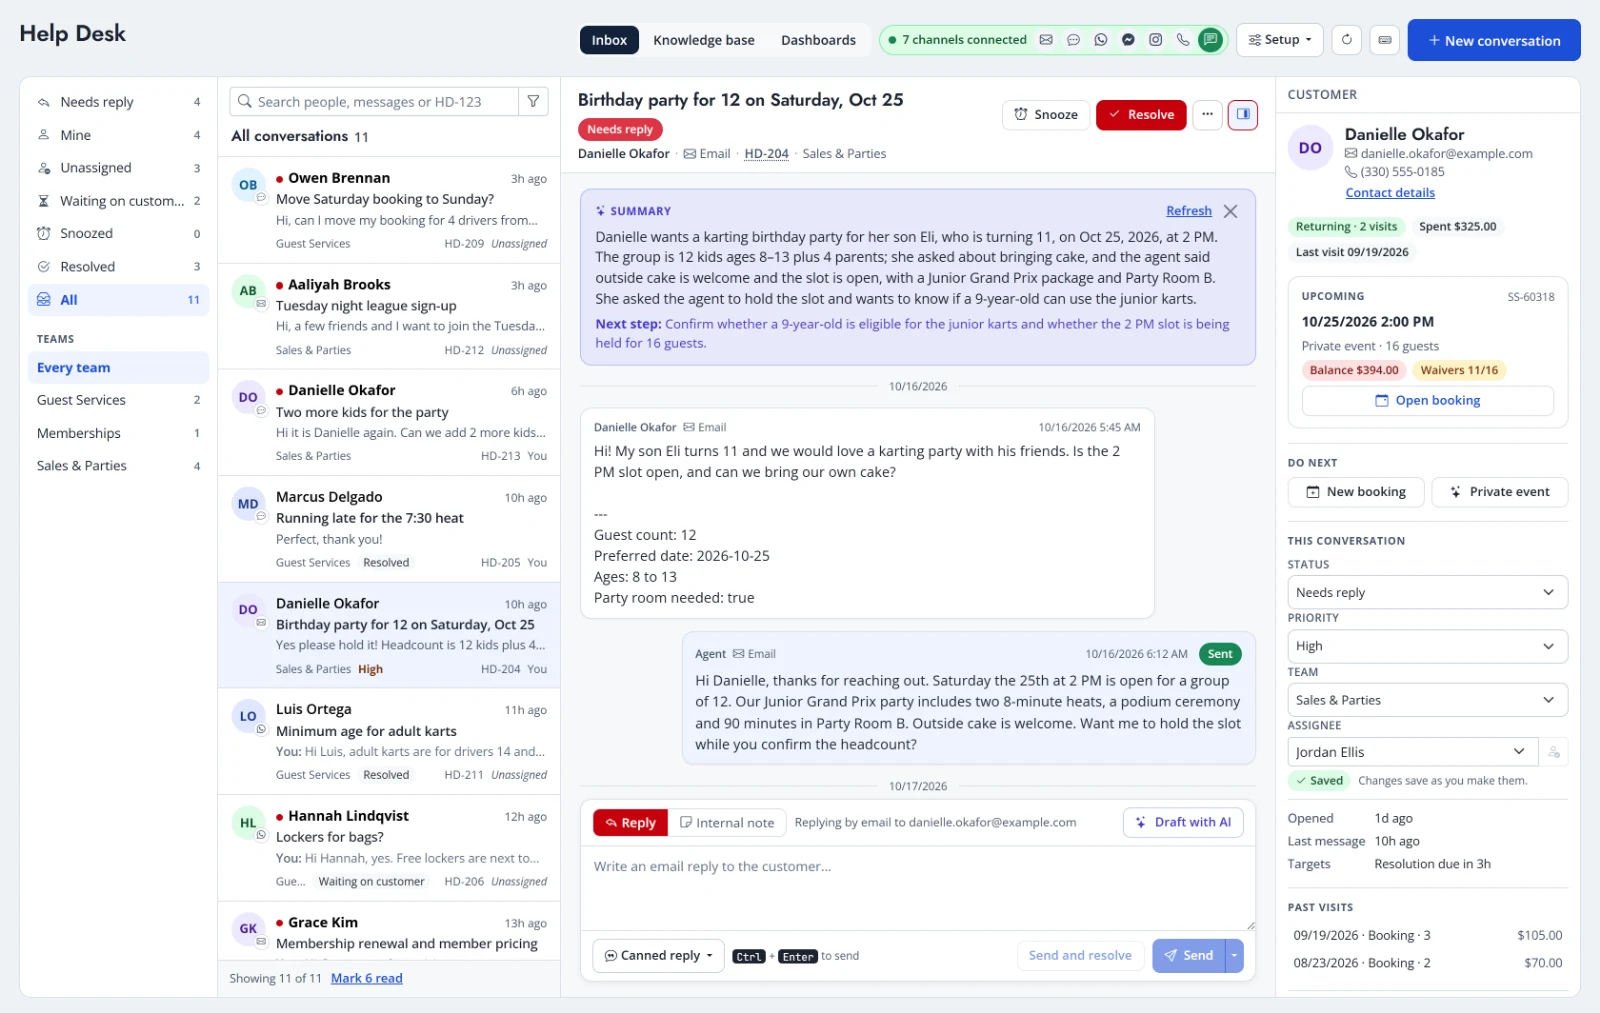The image size is (1600, 1013).
Task: Refresh the conversation summary
Action: point(1189,211)
